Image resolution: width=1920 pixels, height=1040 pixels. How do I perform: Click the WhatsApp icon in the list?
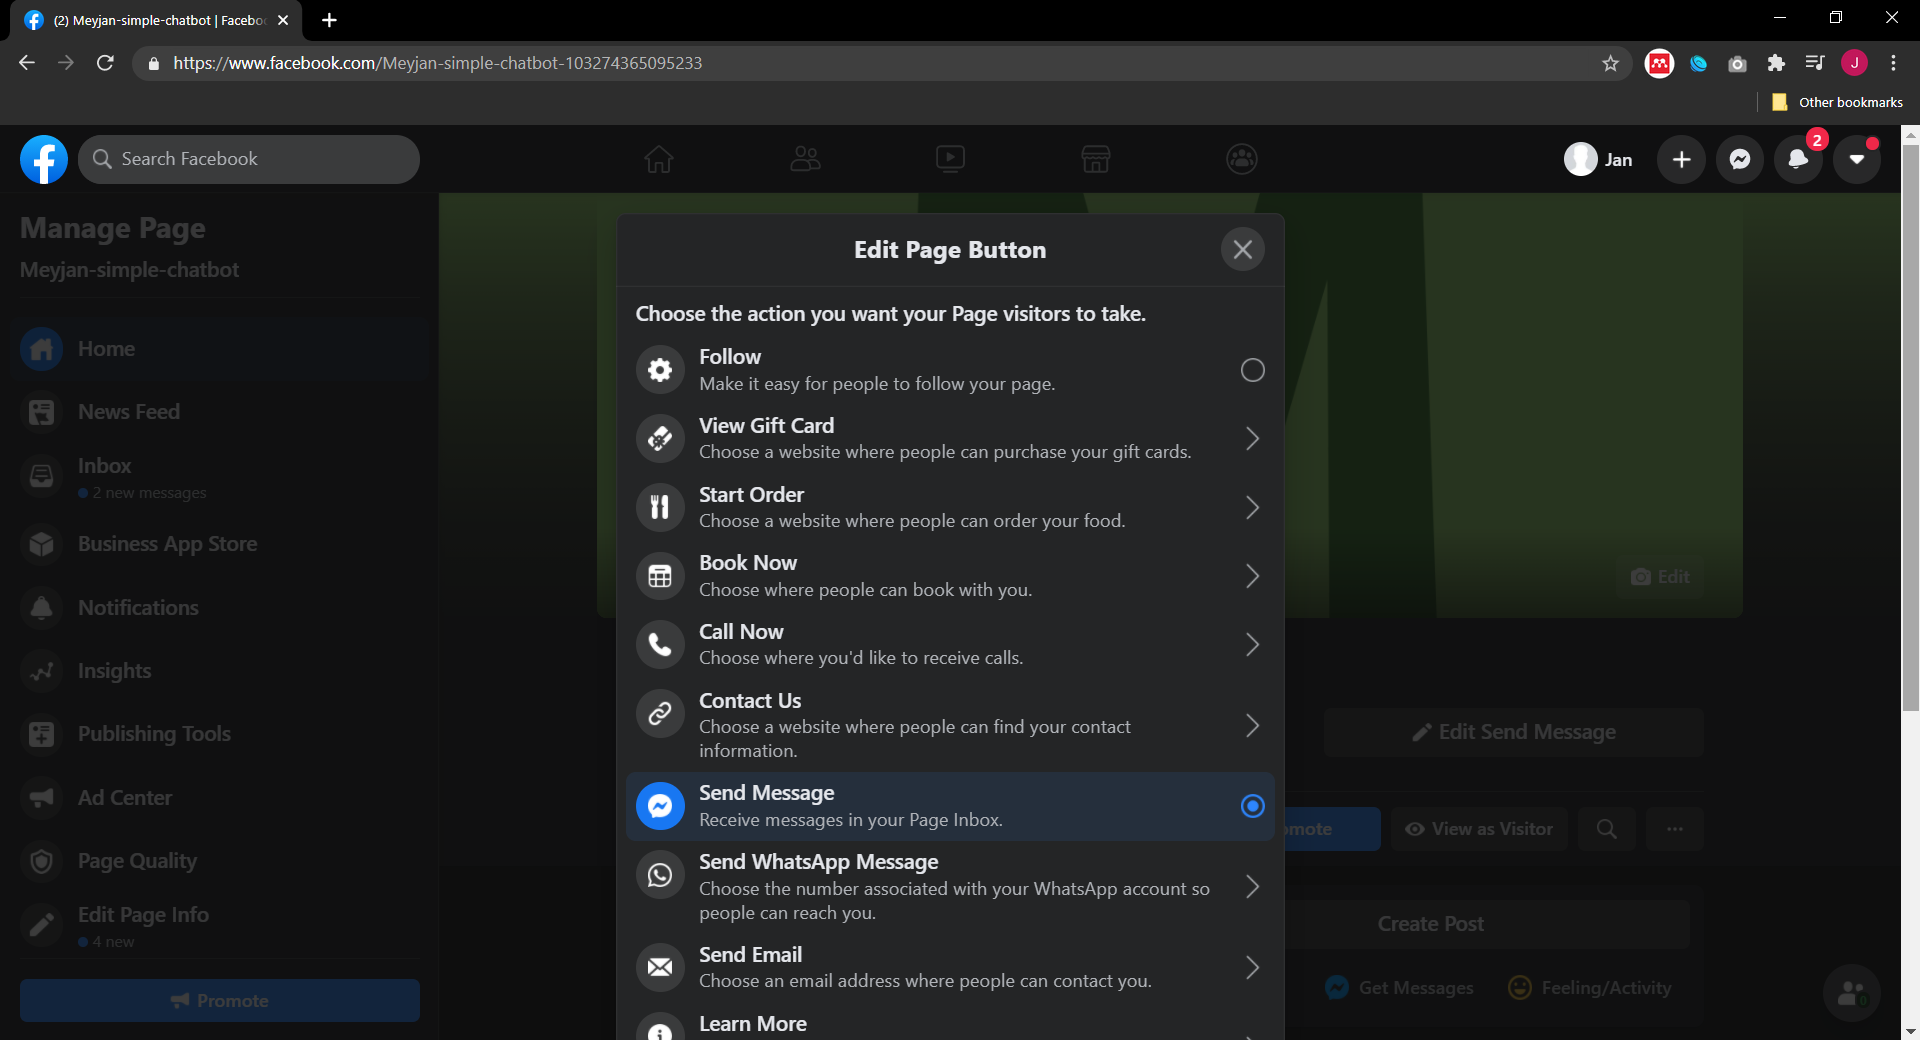[660, 875]
